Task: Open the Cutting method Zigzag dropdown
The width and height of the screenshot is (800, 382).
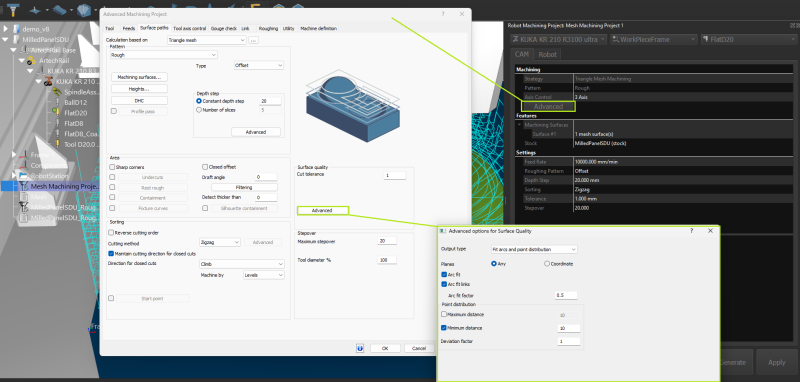Action: [x=219, y=242]
